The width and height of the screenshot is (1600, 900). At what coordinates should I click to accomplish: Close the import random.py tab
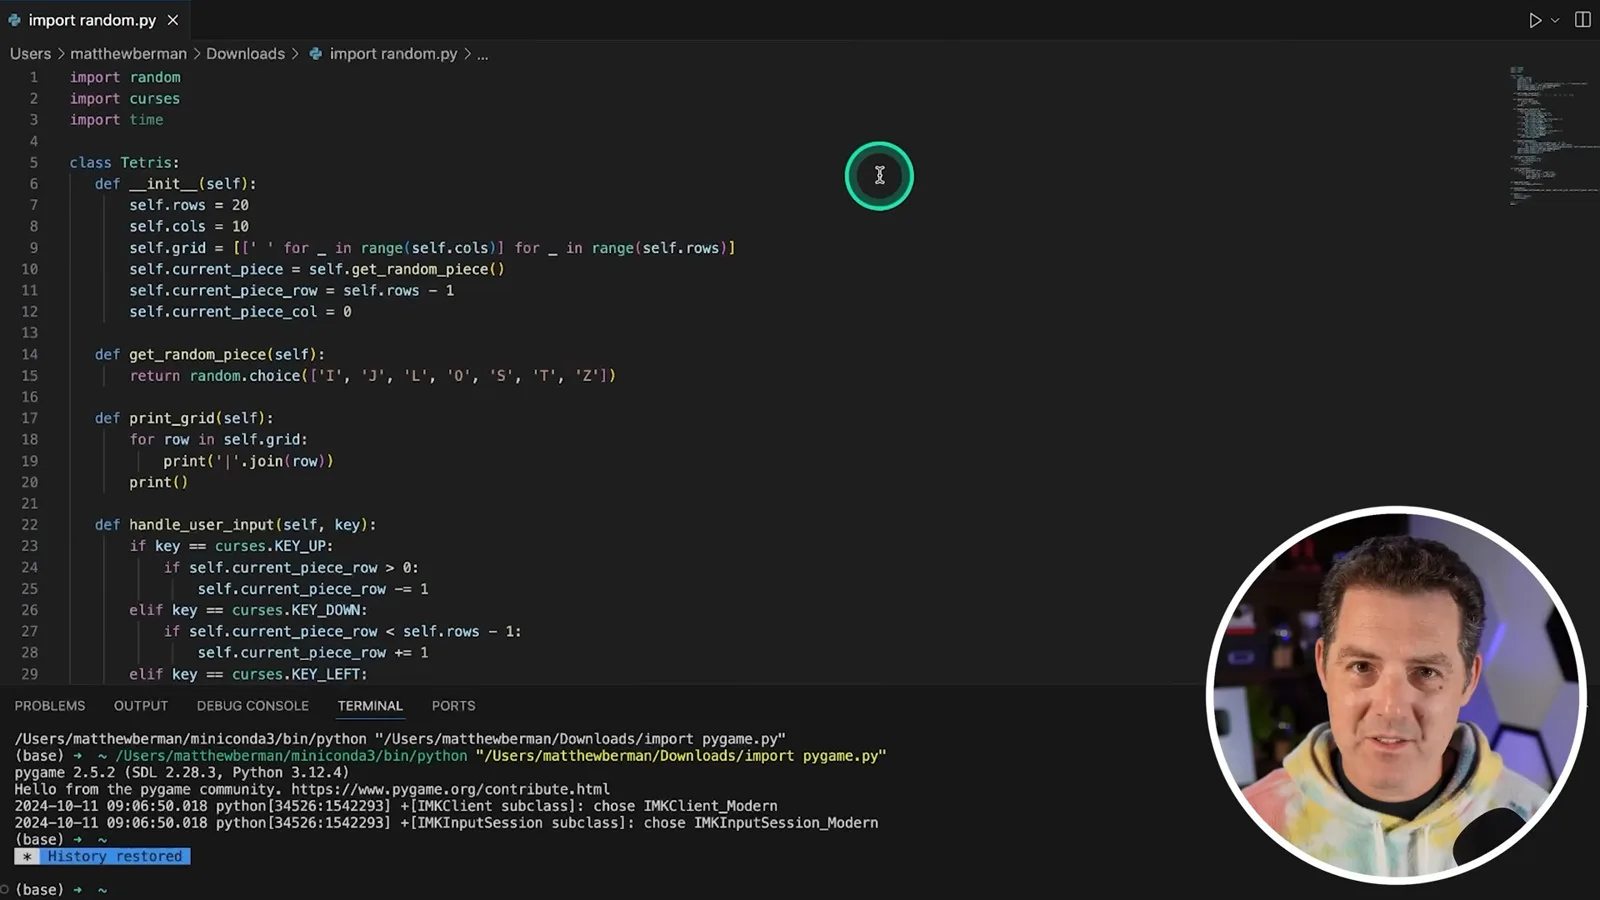173,20
